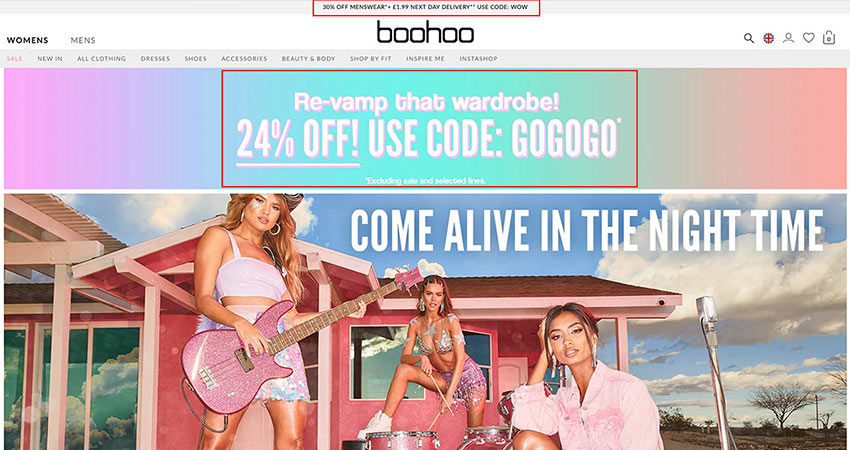Select SHOP BY FIT in navigation
The height and width of the screenshot is (450, 850).
coord(371,59)
